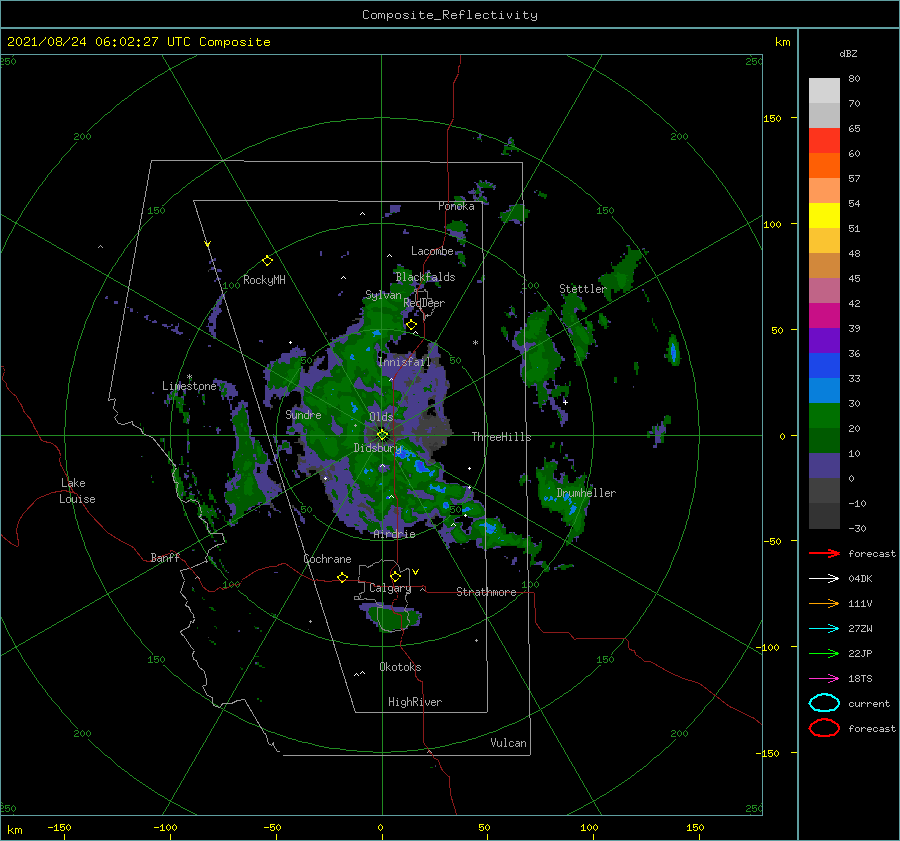Click the Olds town label

[x=381, y=417]
